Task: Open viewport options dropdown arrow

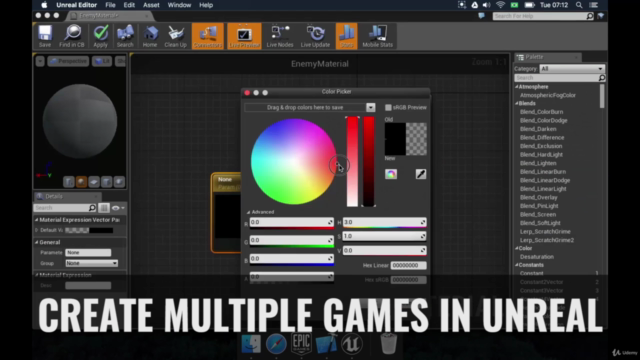Action: pyautogui.click(x=40, y=61)
